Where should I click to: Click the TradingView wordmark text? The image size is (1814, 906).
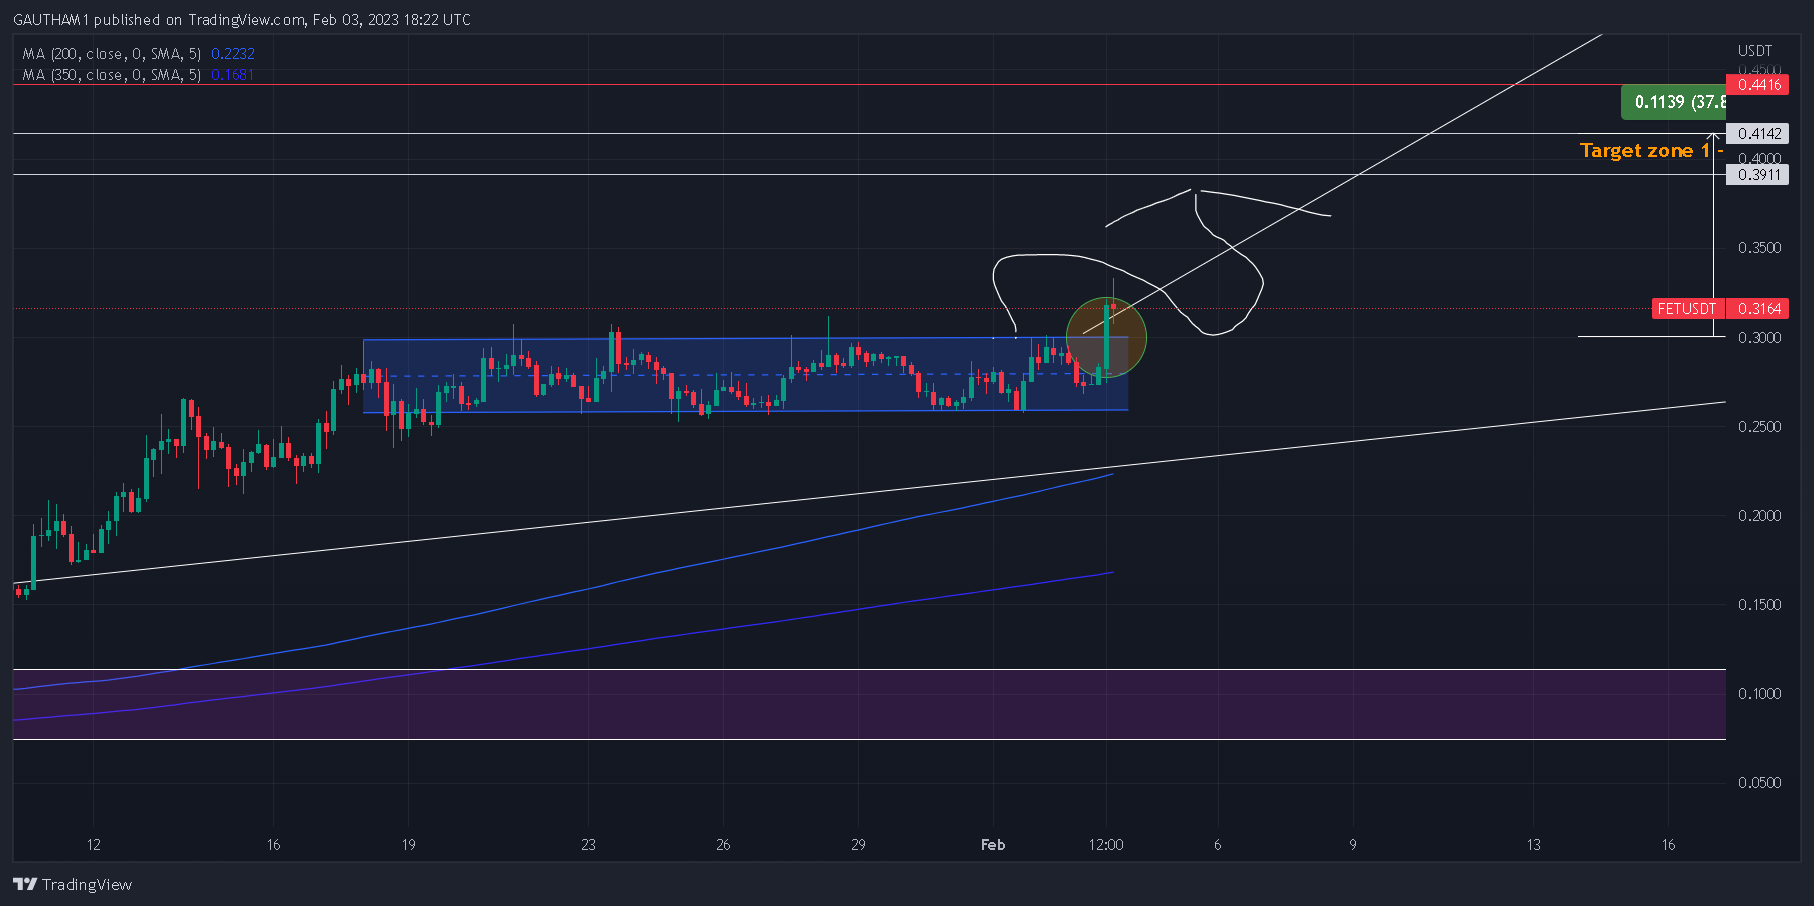click(x=87, y=884)
